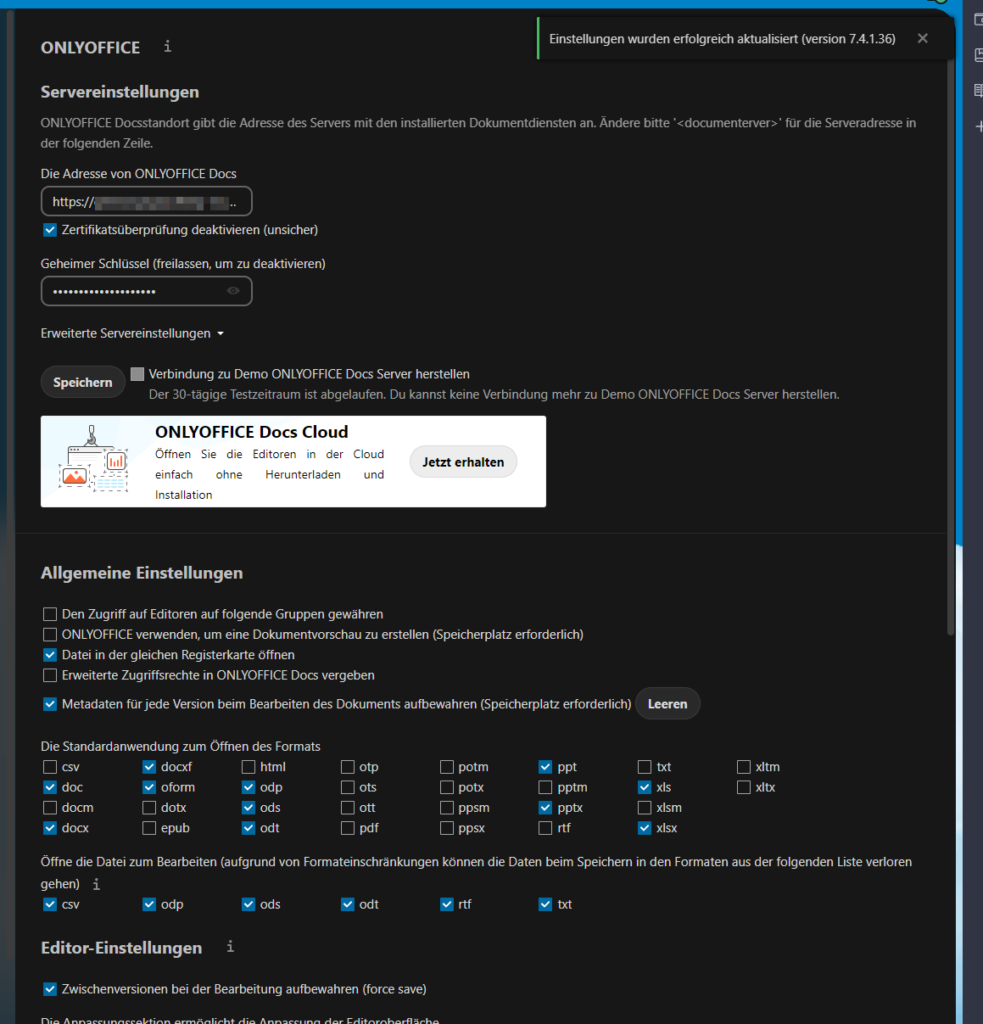This screenshot has height=1024, width=983.
Task: Enable access restriction to groups checkbox
Action: tap(50, 614)
